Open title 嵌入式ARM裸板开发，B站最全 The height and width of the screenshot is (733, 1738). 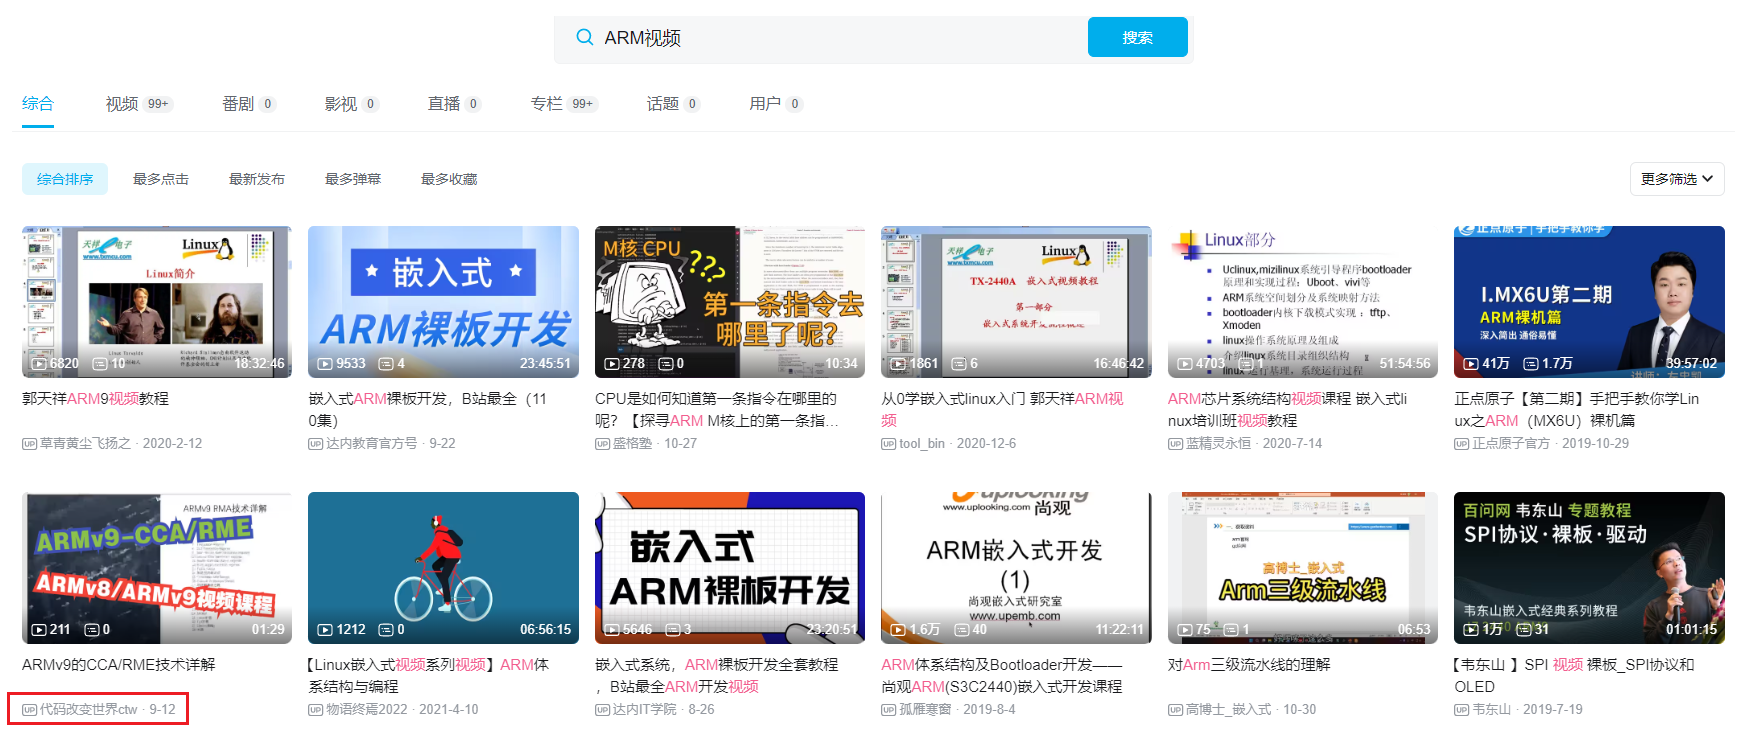[x=428, y=409]
